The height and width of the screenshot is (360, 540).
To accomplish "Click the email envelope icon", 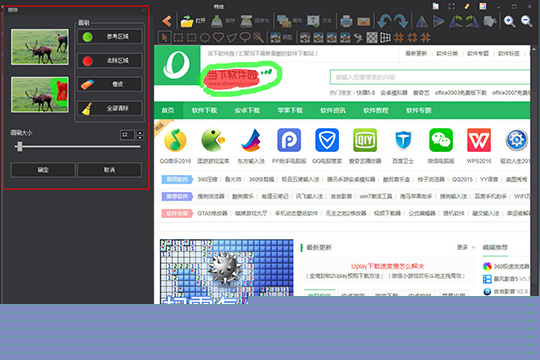I will coord(364,22).
